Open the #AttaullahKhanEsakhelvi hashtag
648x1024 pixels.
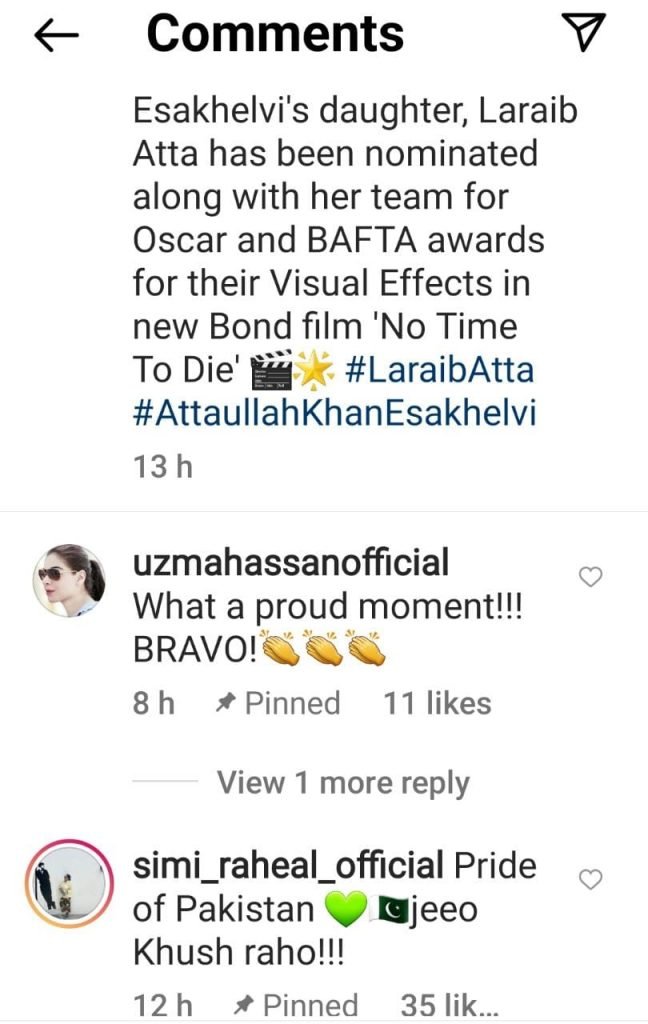pyautogui.click(x=334, y=414)
